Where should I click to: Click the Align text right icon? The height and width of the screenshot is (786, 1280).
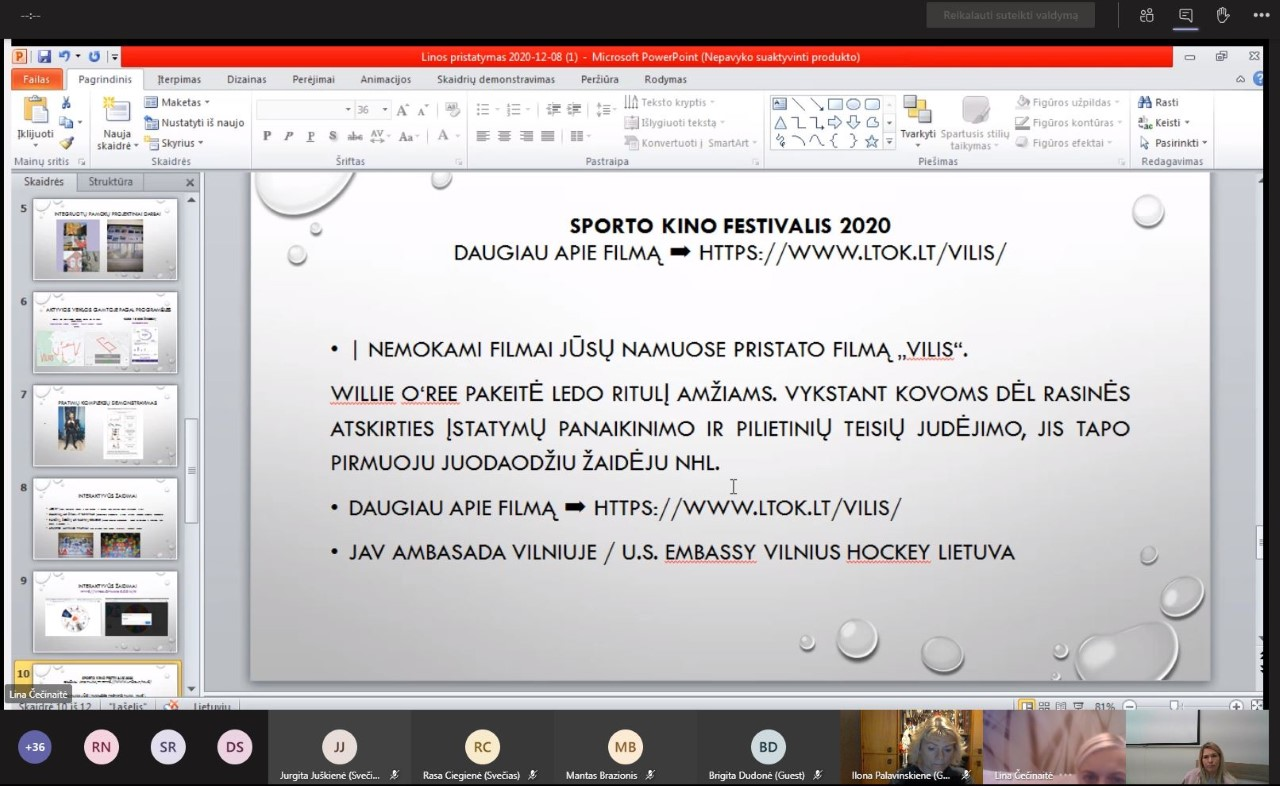(527, 137)
